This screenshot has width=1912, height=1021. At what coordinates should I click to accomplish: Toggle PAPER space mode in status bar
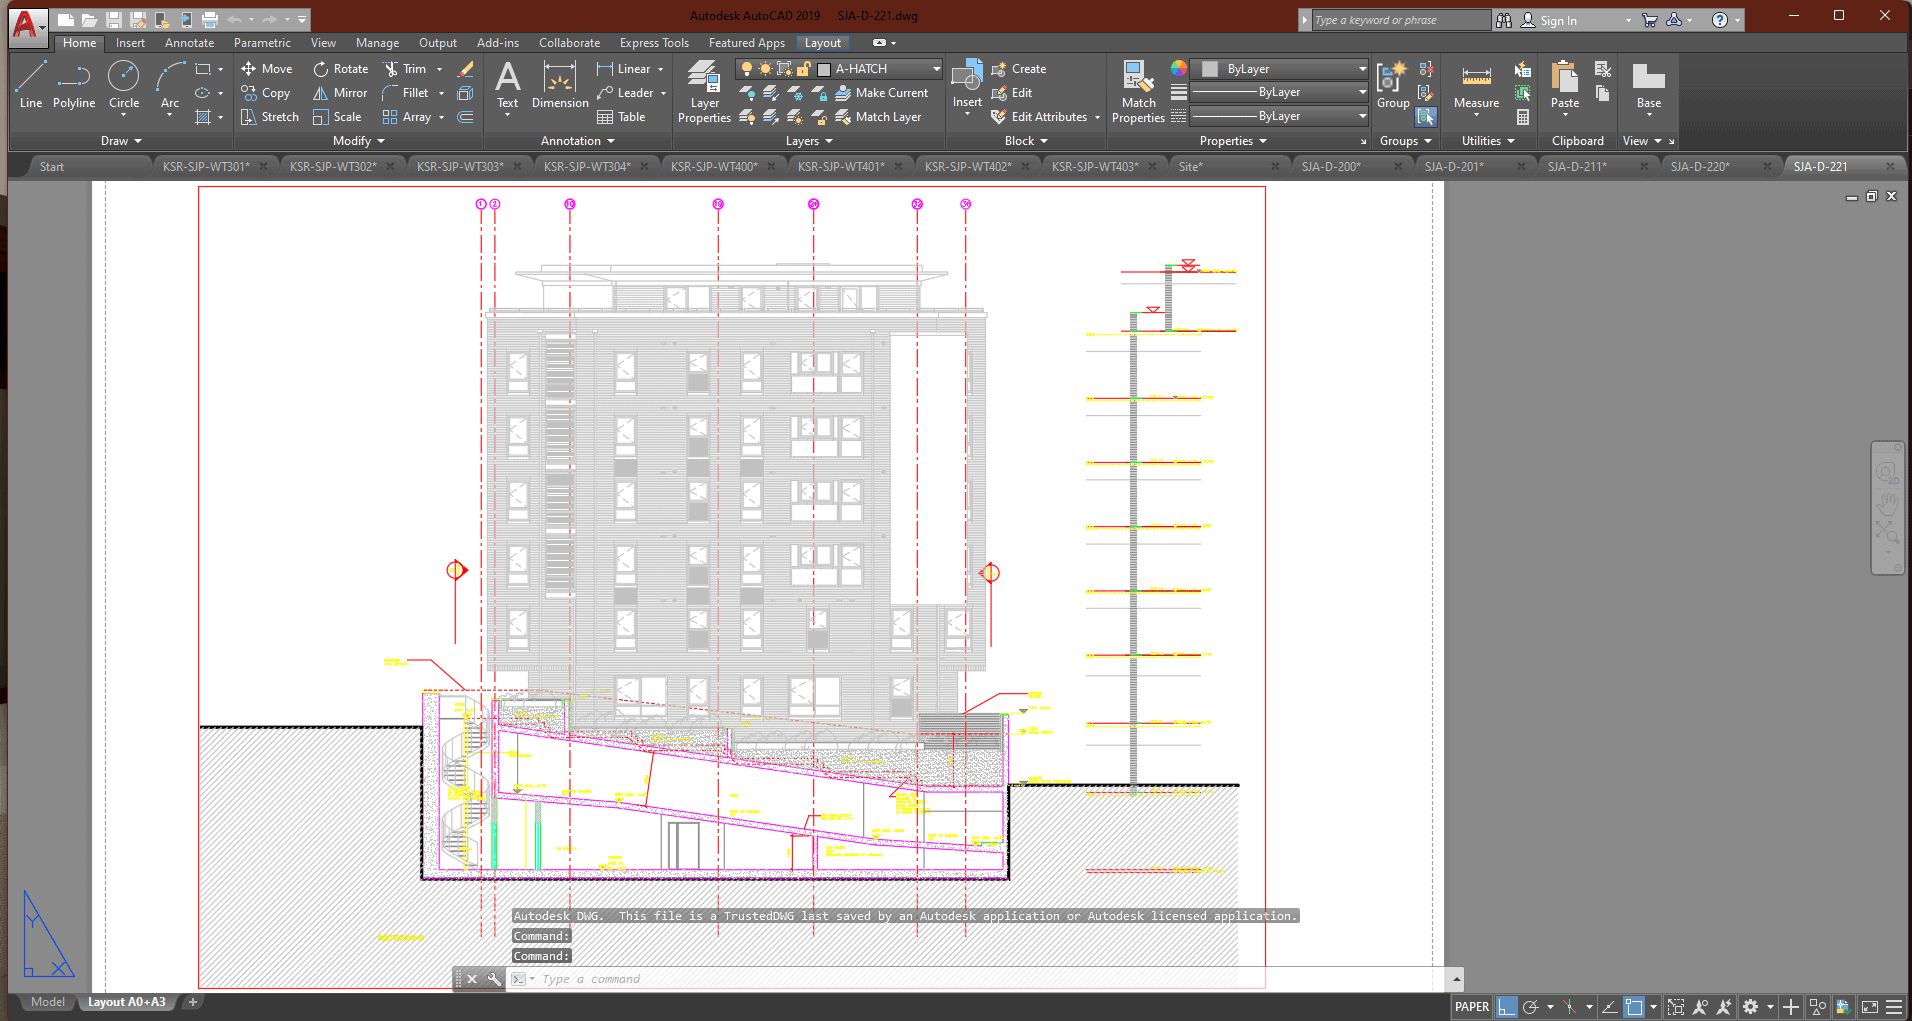pyautogui.click(x=1471, y=1007)
